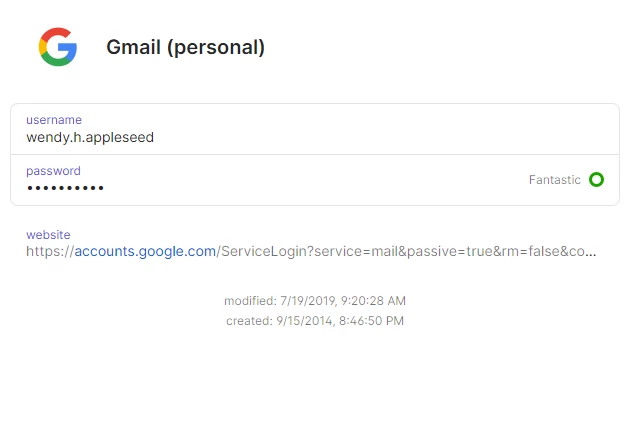Click the created timestamp line
The height and width of the screenshot is (422, 626).
pyautogui.click(x=315, y=321)
